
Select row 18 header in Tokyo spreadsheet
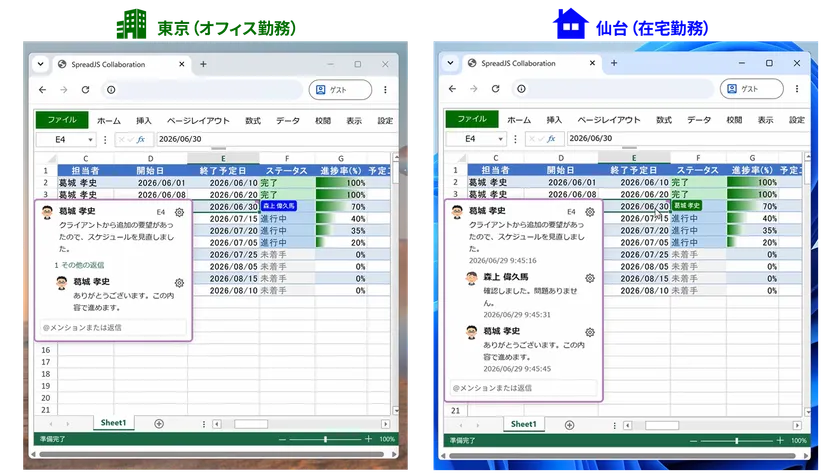46,374
